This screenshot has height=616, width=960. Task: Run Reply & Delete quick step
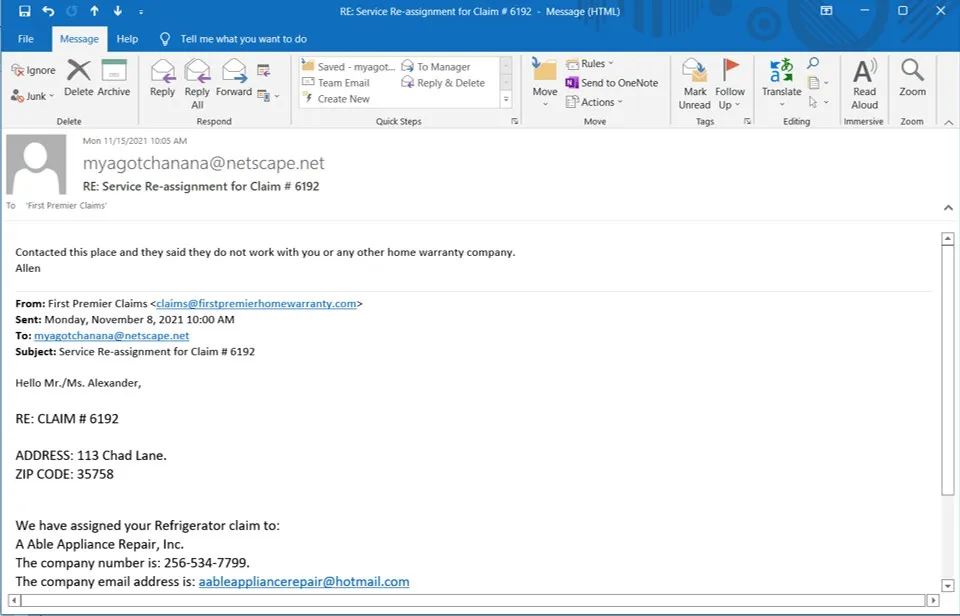click(x=443, y=83)
